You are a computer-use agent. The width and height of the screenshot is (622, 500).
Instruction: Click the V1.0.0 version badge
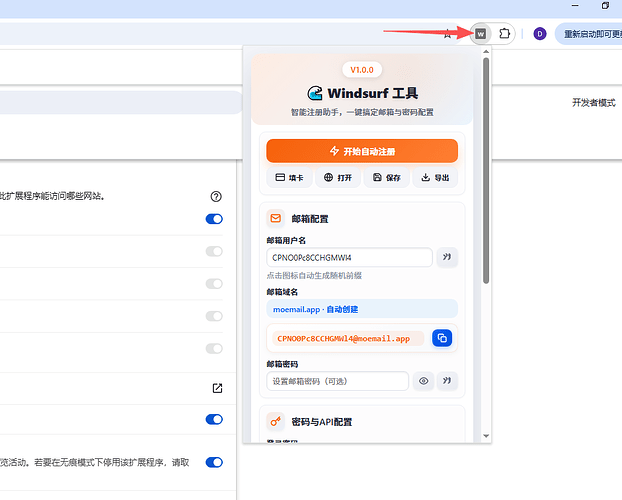362,70
